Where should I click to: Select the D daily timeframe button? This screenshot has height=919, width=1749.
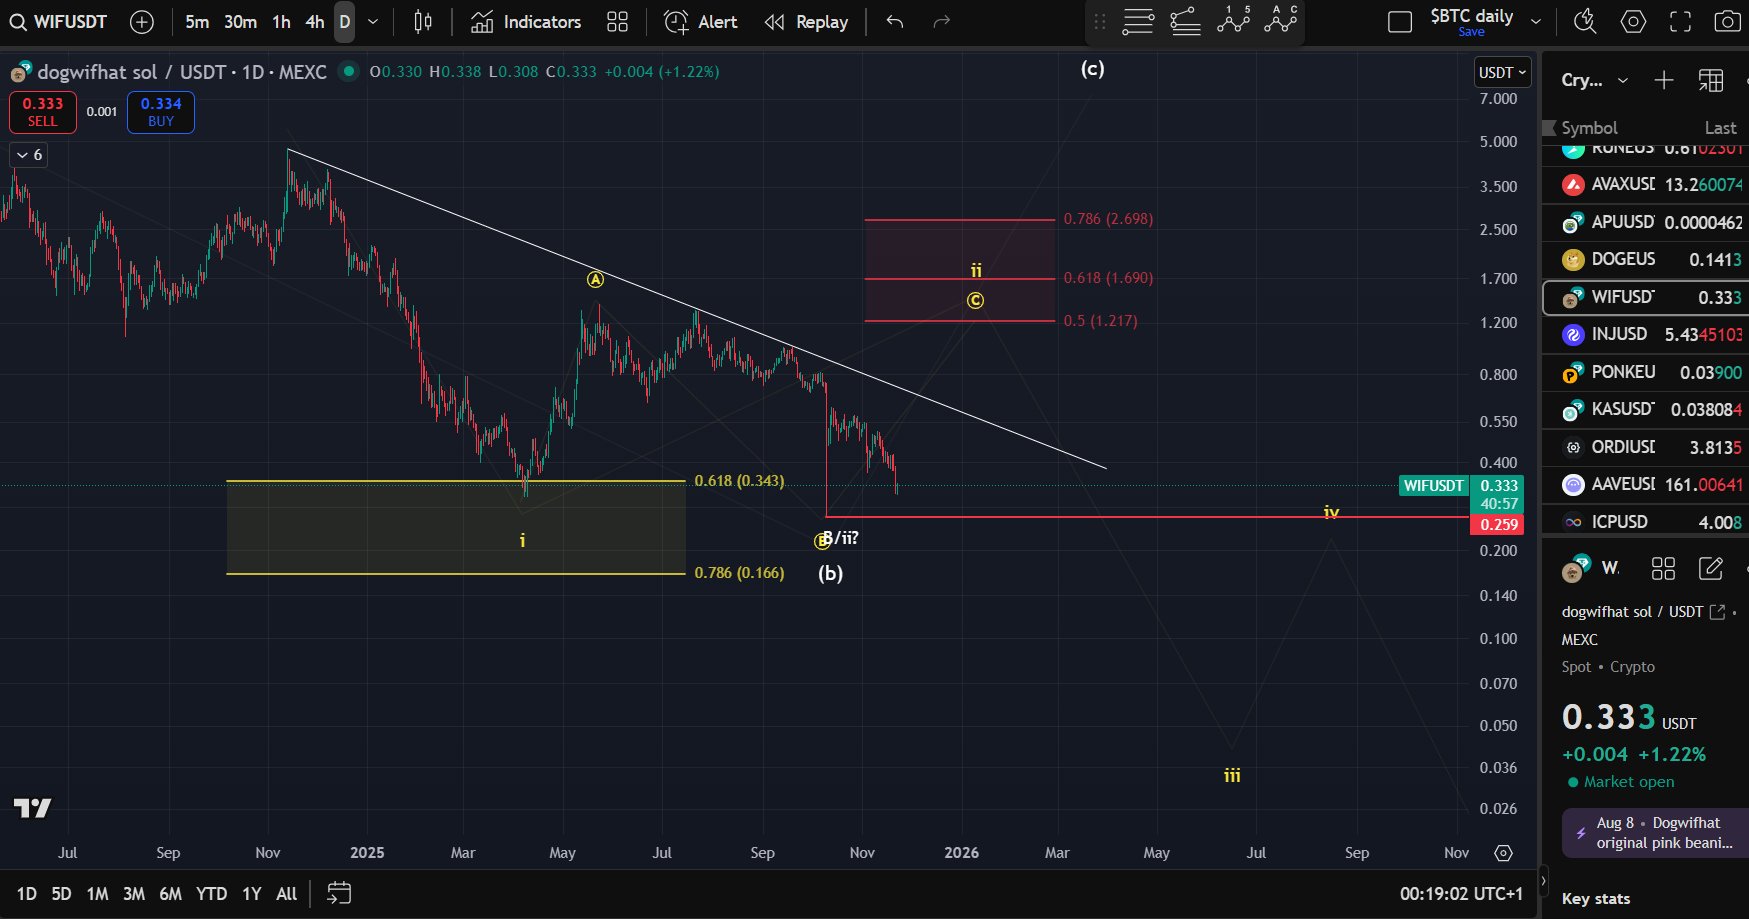(x=344, y=22)
